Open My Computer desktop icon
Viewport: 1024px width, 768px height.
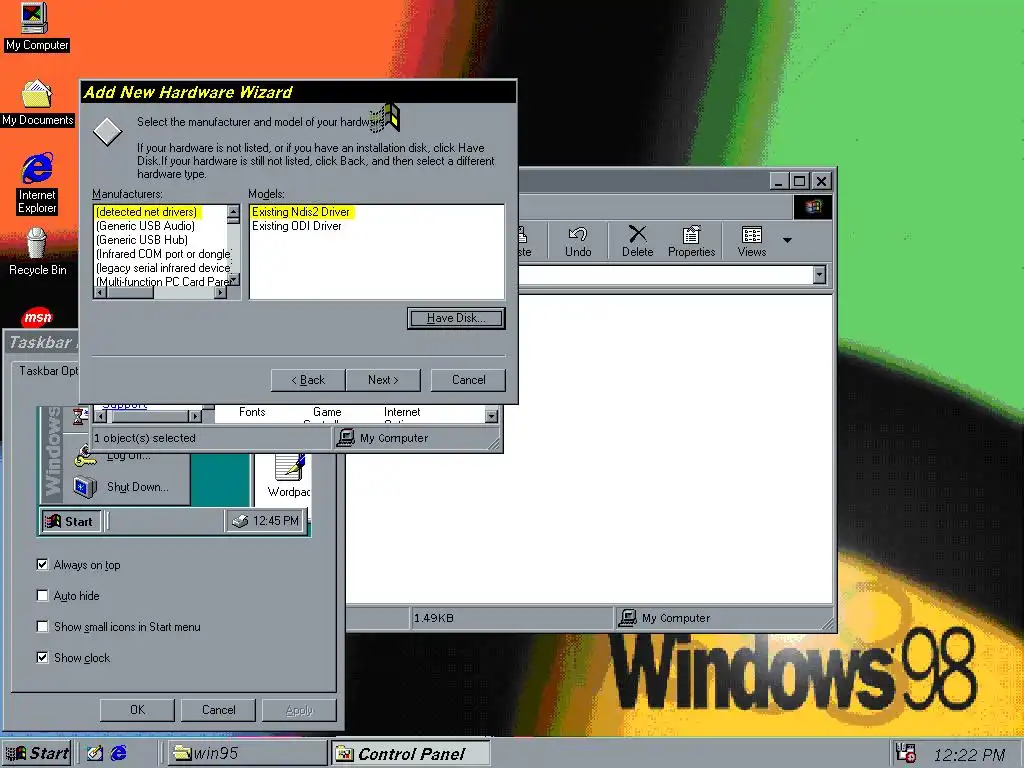(x=35, y=26)
